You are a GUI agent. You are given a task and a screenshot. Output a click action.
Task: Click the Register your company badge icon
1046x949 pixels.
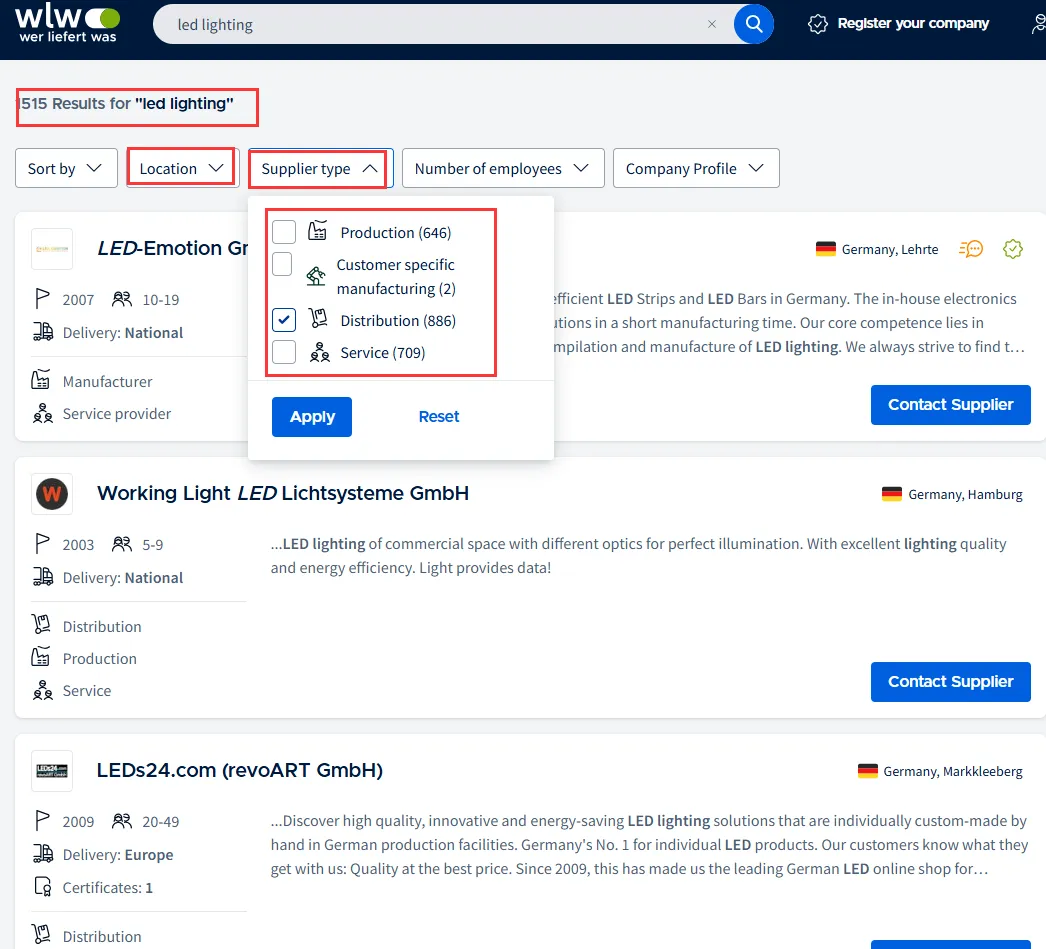(817, 24)
